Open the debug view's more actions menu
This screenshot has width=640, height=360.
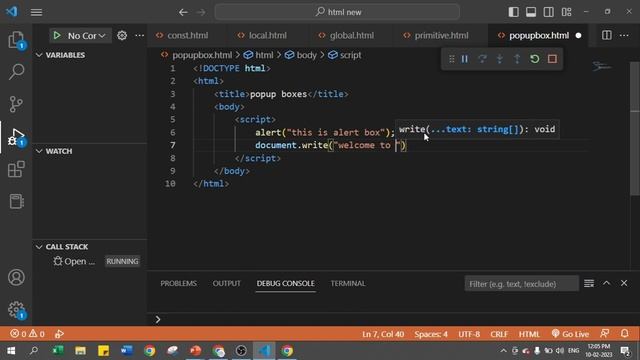click(140, 36)
